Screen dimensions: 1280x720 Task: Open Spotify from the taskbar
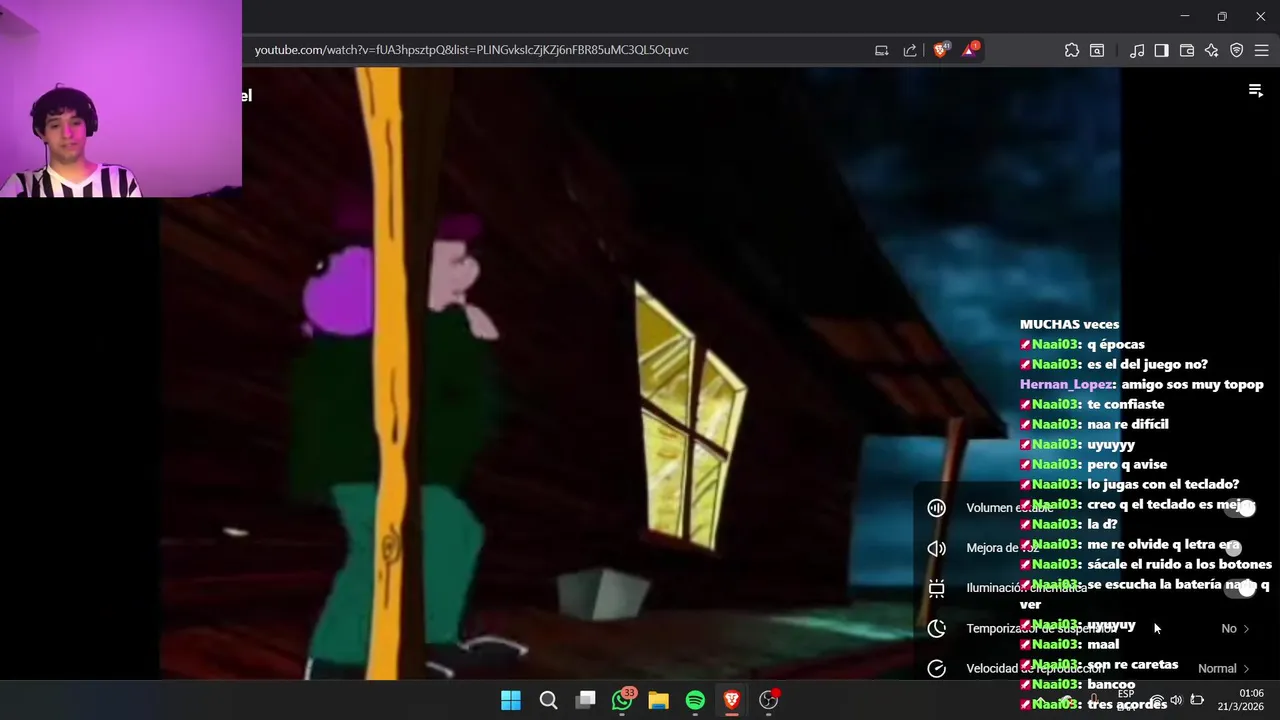tap(695, 700)
